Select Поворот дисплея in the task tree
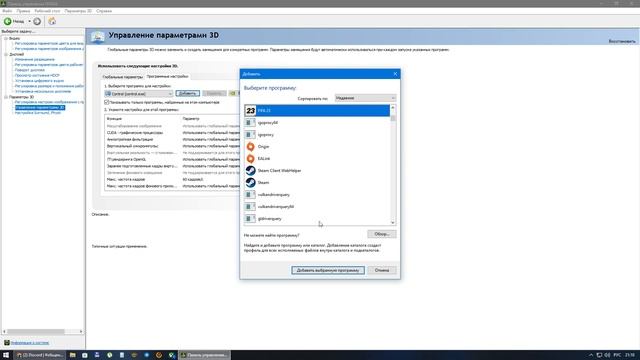640x360 pixels. pos(30,70)
